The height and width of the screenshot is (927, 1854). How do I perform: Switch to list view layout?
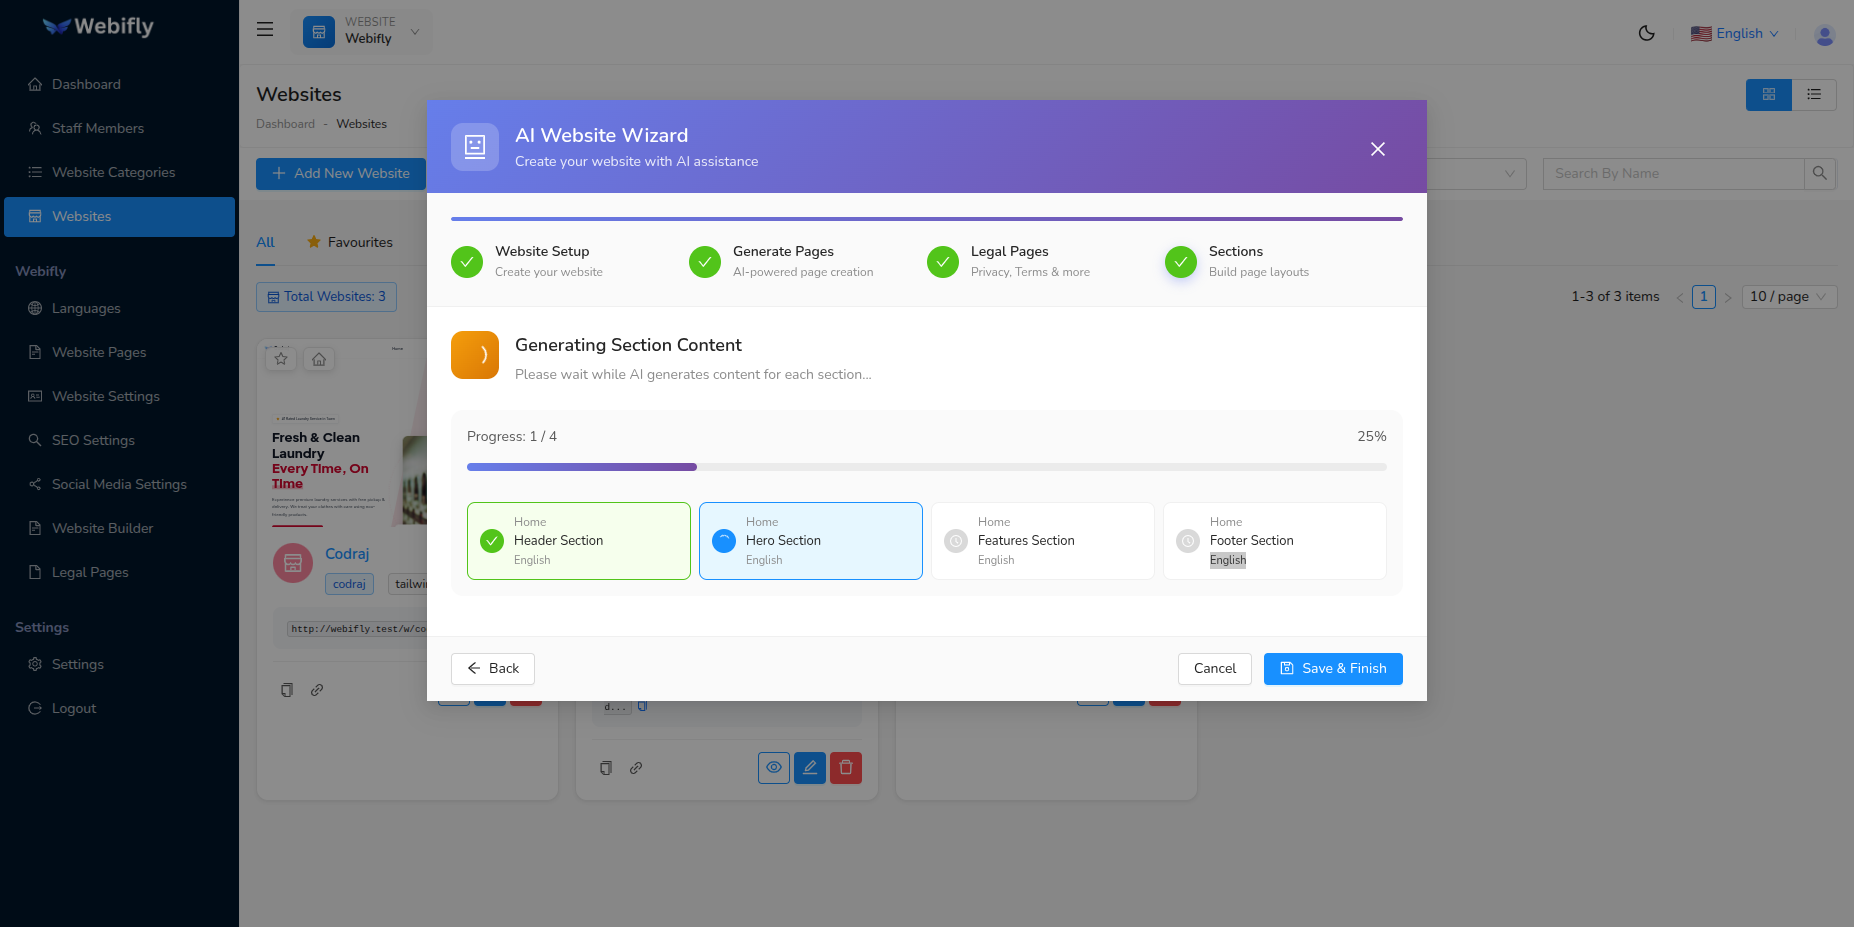(1815, 94)
